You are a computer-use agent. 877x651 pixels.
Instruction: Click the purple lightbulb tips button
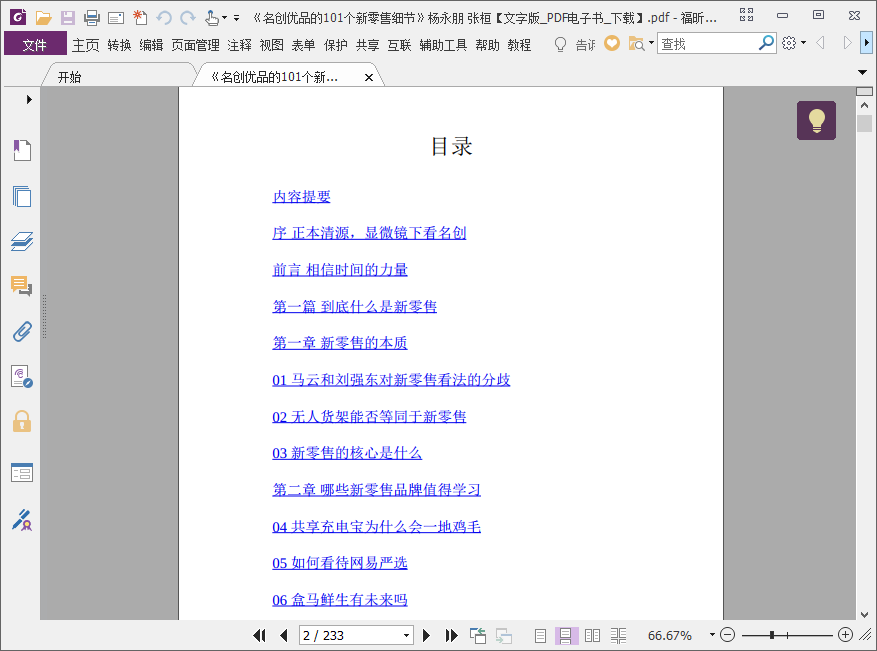816,120
